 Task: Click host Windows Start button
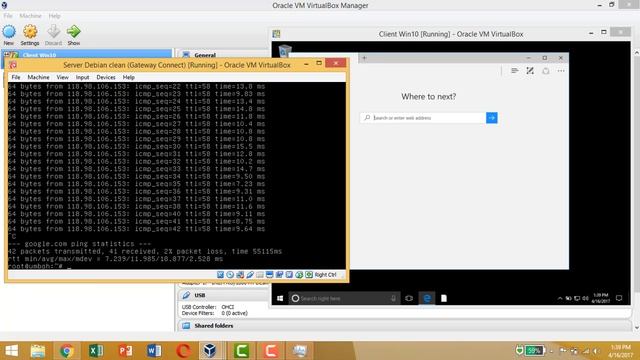coord(11,351)
